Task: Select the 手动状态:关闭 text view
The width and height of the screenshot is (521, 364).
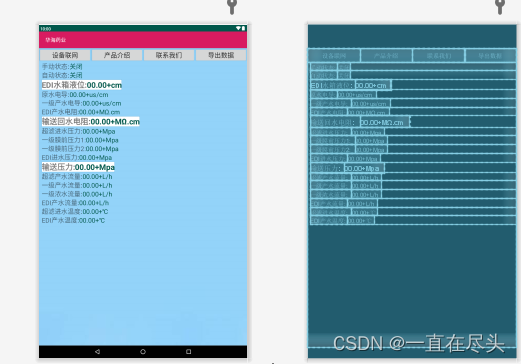Action: coord(62,66)
